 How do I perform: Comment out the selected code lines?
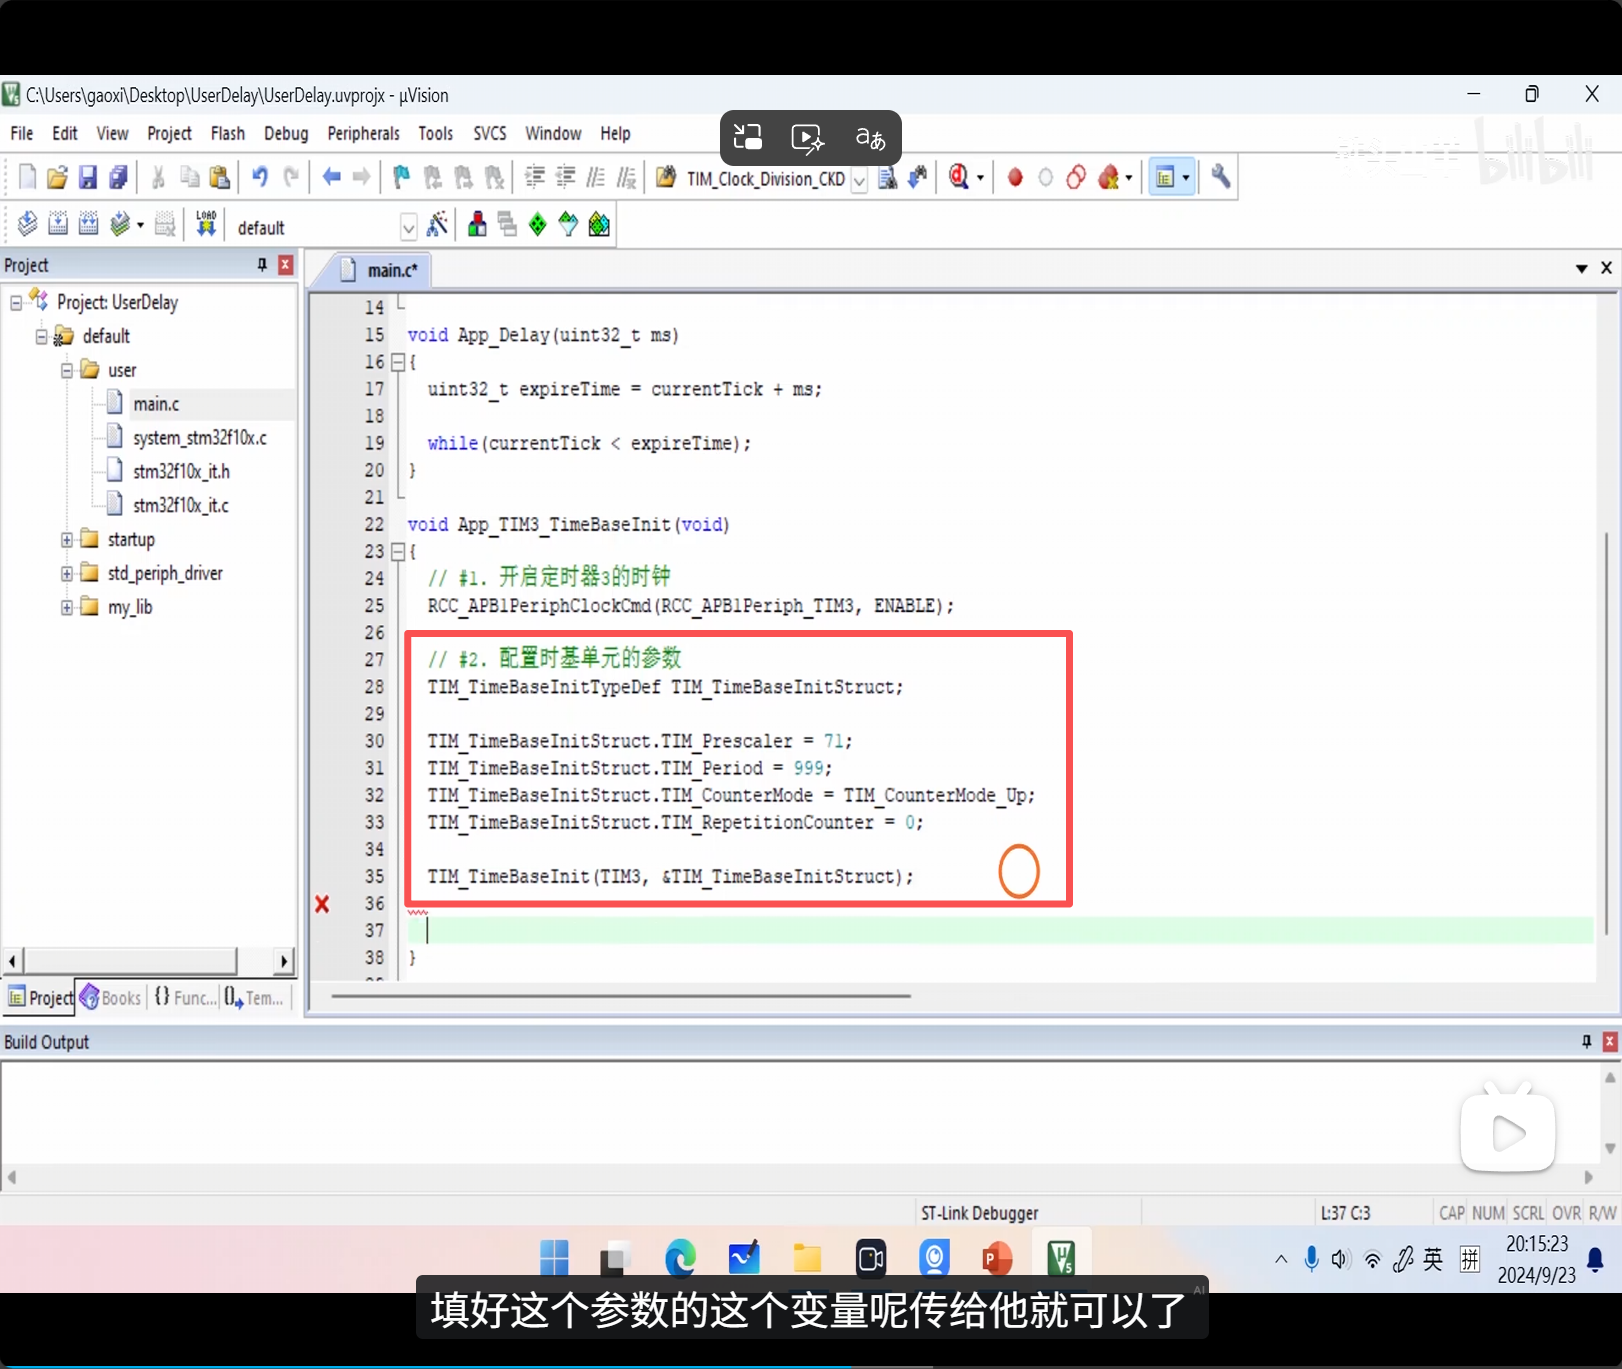coord(596,177)
